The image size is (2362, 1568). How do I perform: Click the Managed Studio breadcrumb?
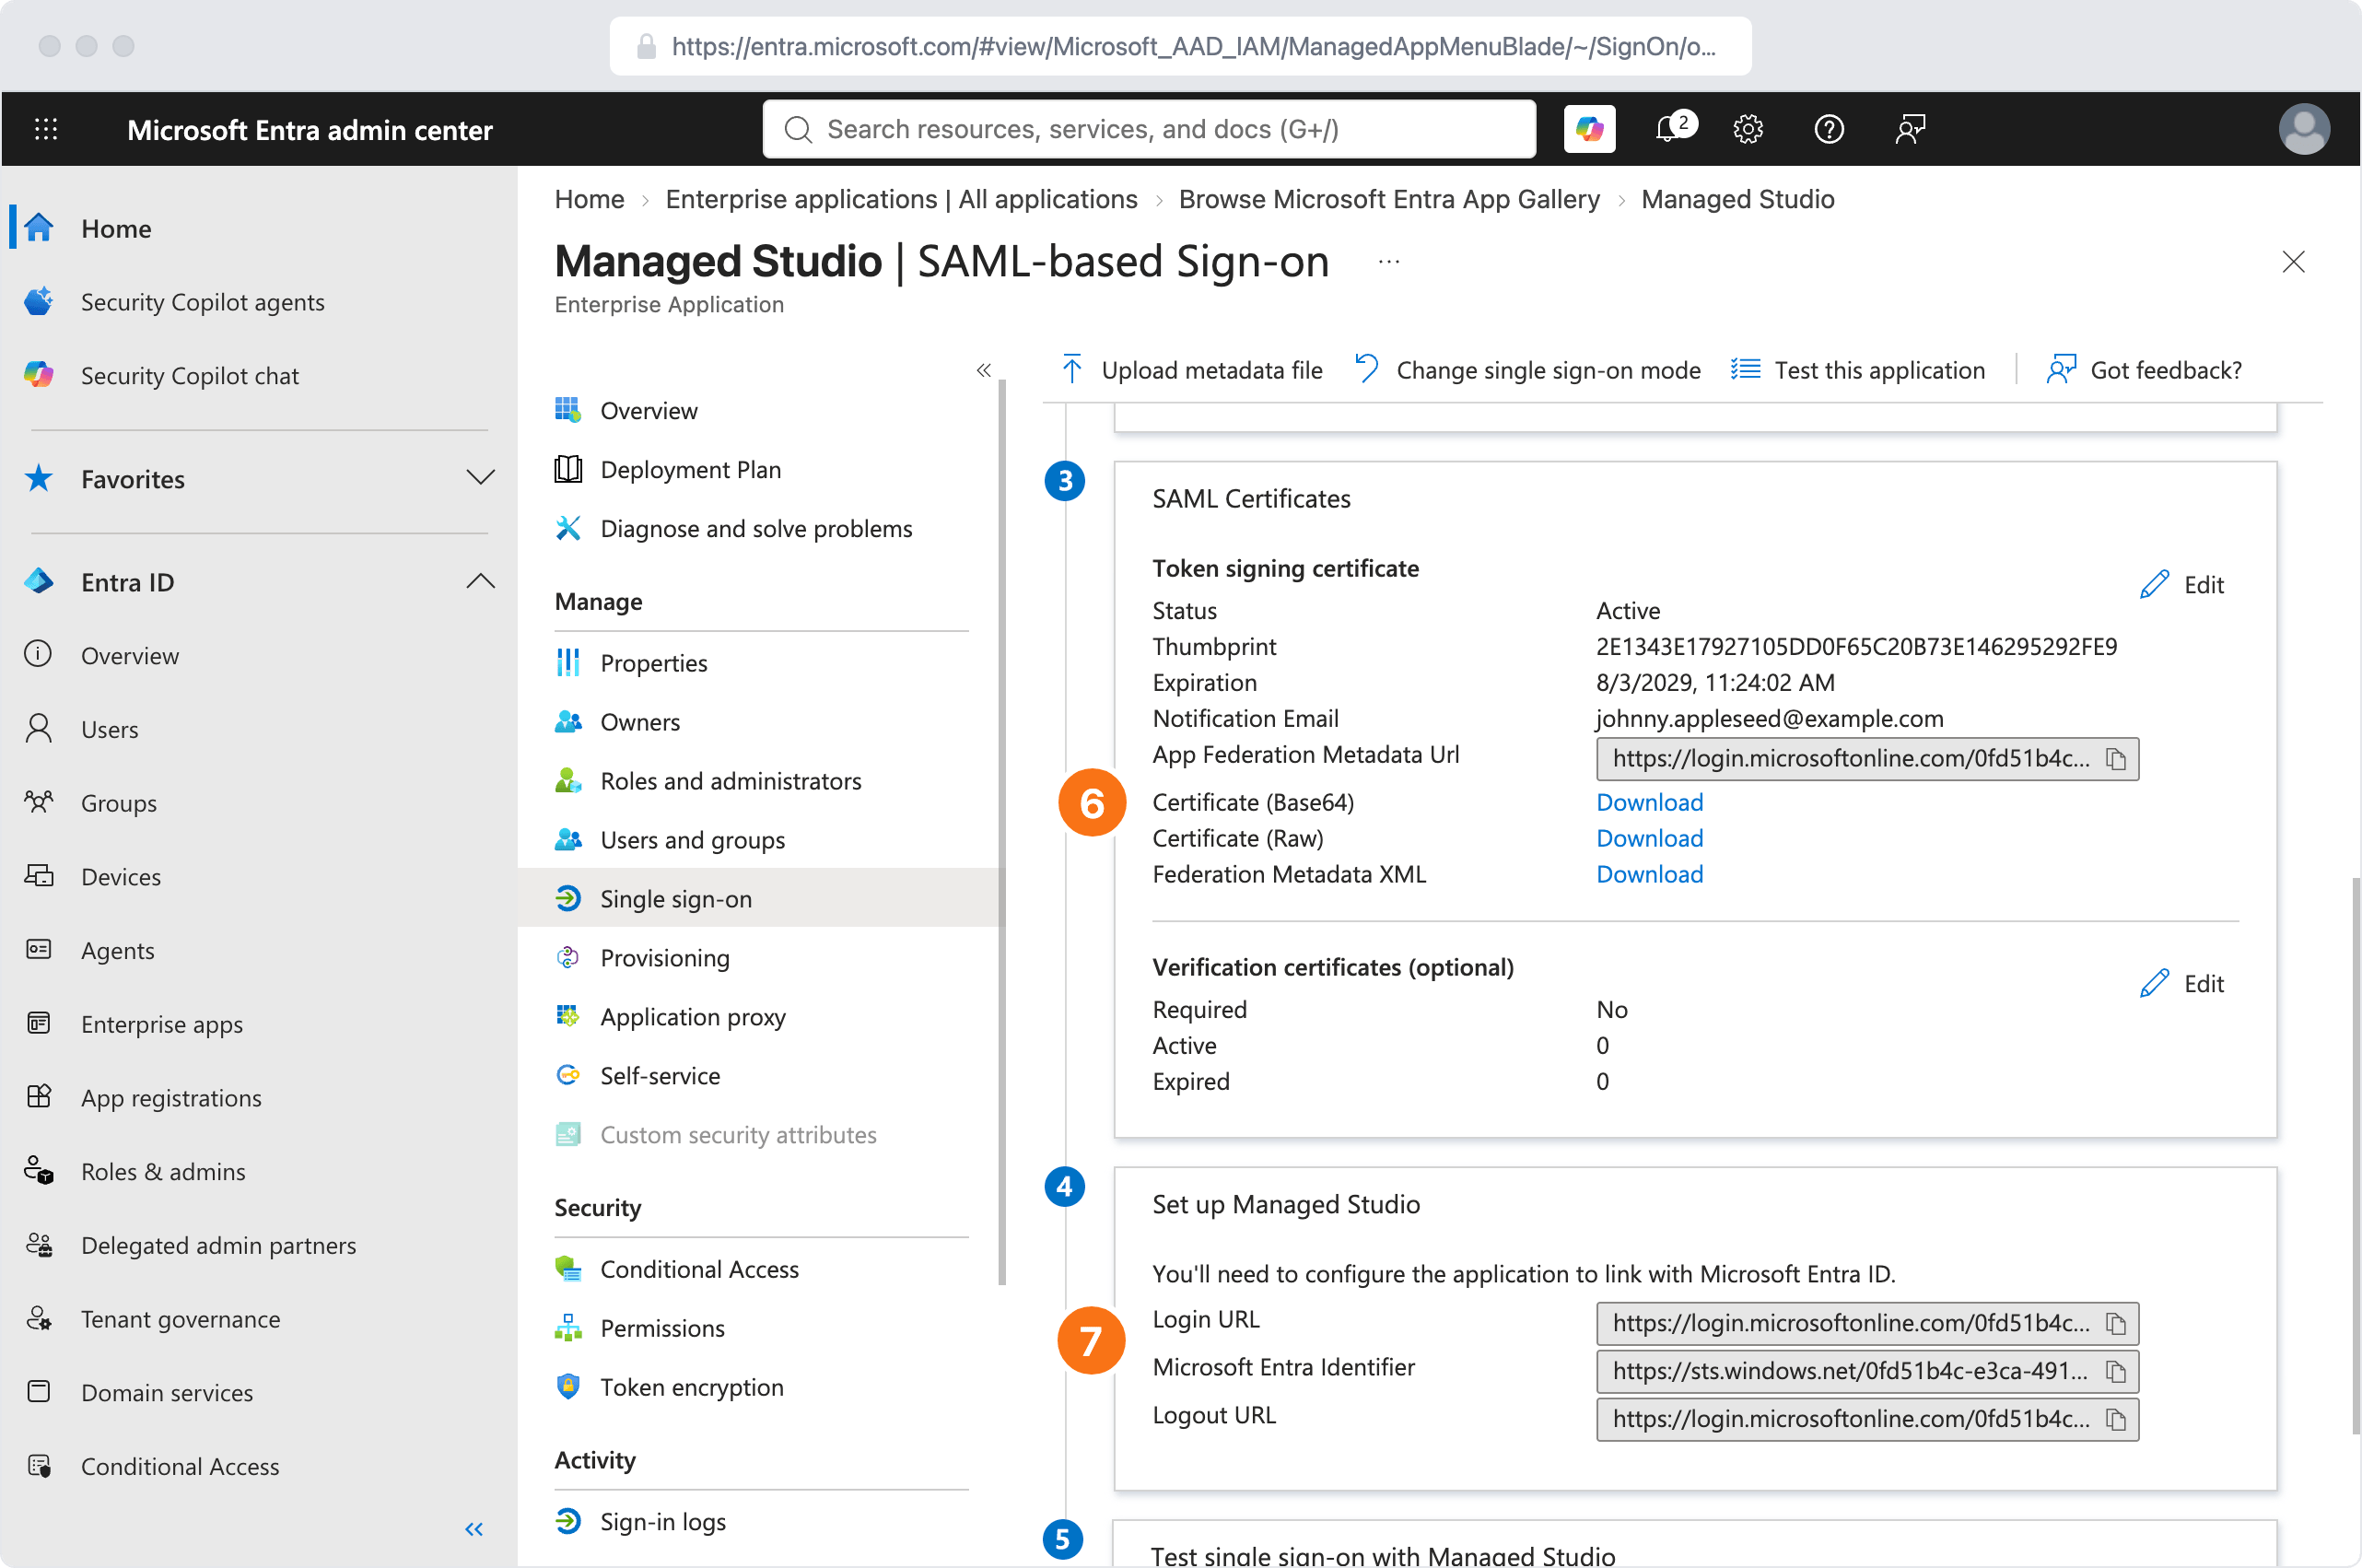[x=1737, y=199]
